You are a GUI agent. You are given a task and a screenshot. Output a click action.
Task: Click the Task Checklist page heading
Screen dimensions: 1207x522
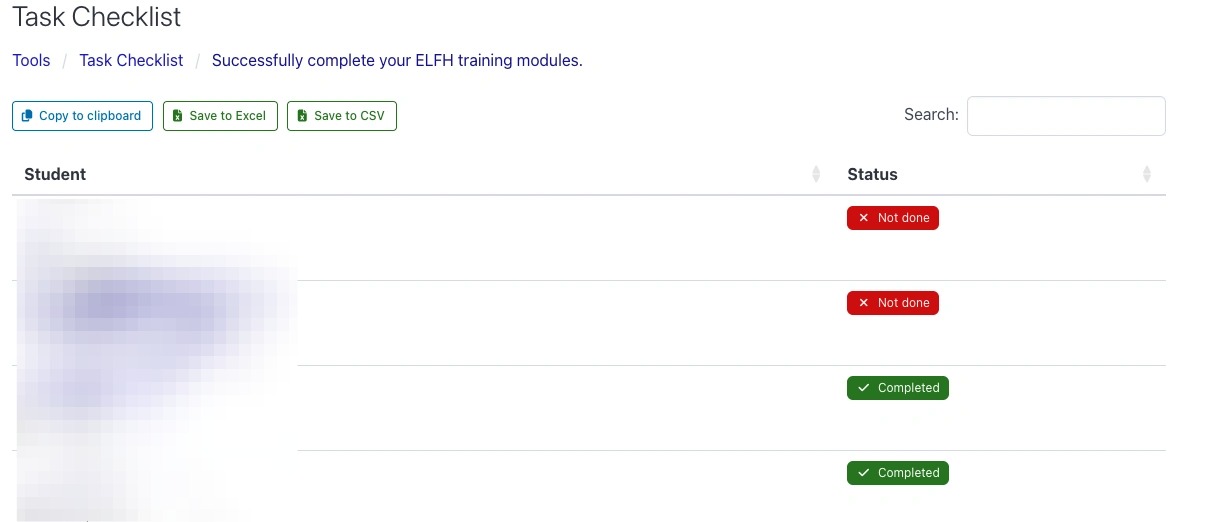(97, 17)
